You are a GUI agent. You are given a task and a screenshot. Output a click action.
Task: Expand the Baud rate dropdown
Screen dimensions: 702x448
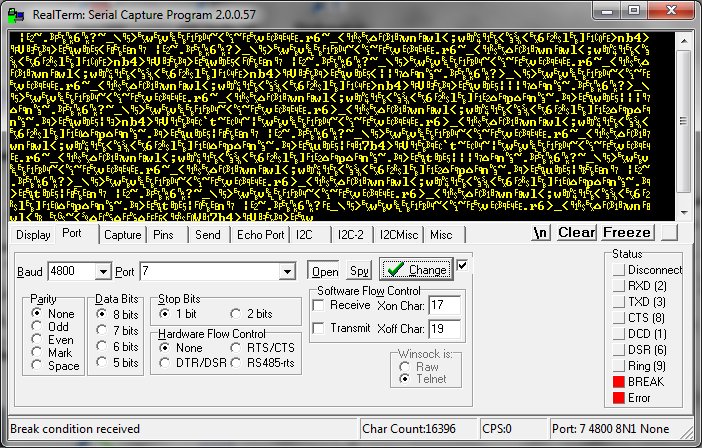pyautogui.click(x=103, y=271)
